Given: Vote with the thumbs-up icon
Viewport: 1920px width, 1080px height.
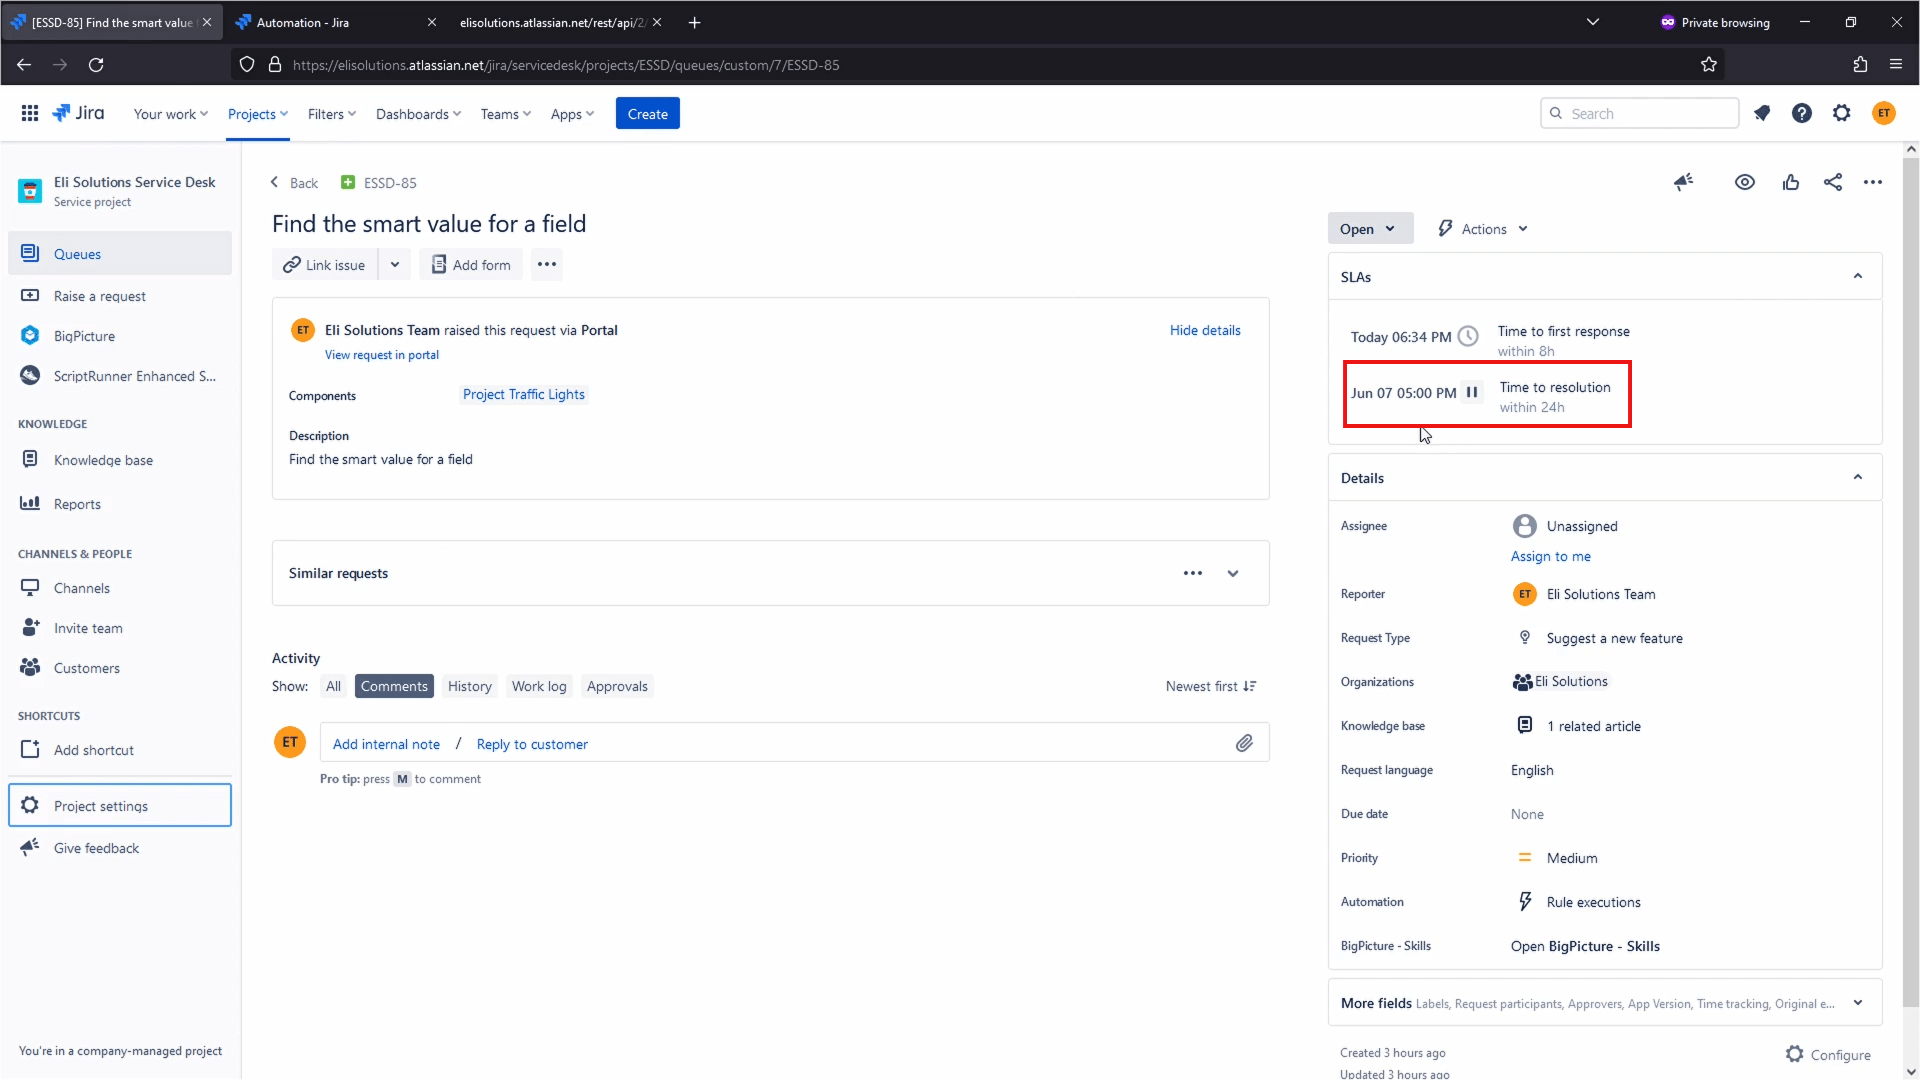Looking at the screenshot, I should [1790, 182].
